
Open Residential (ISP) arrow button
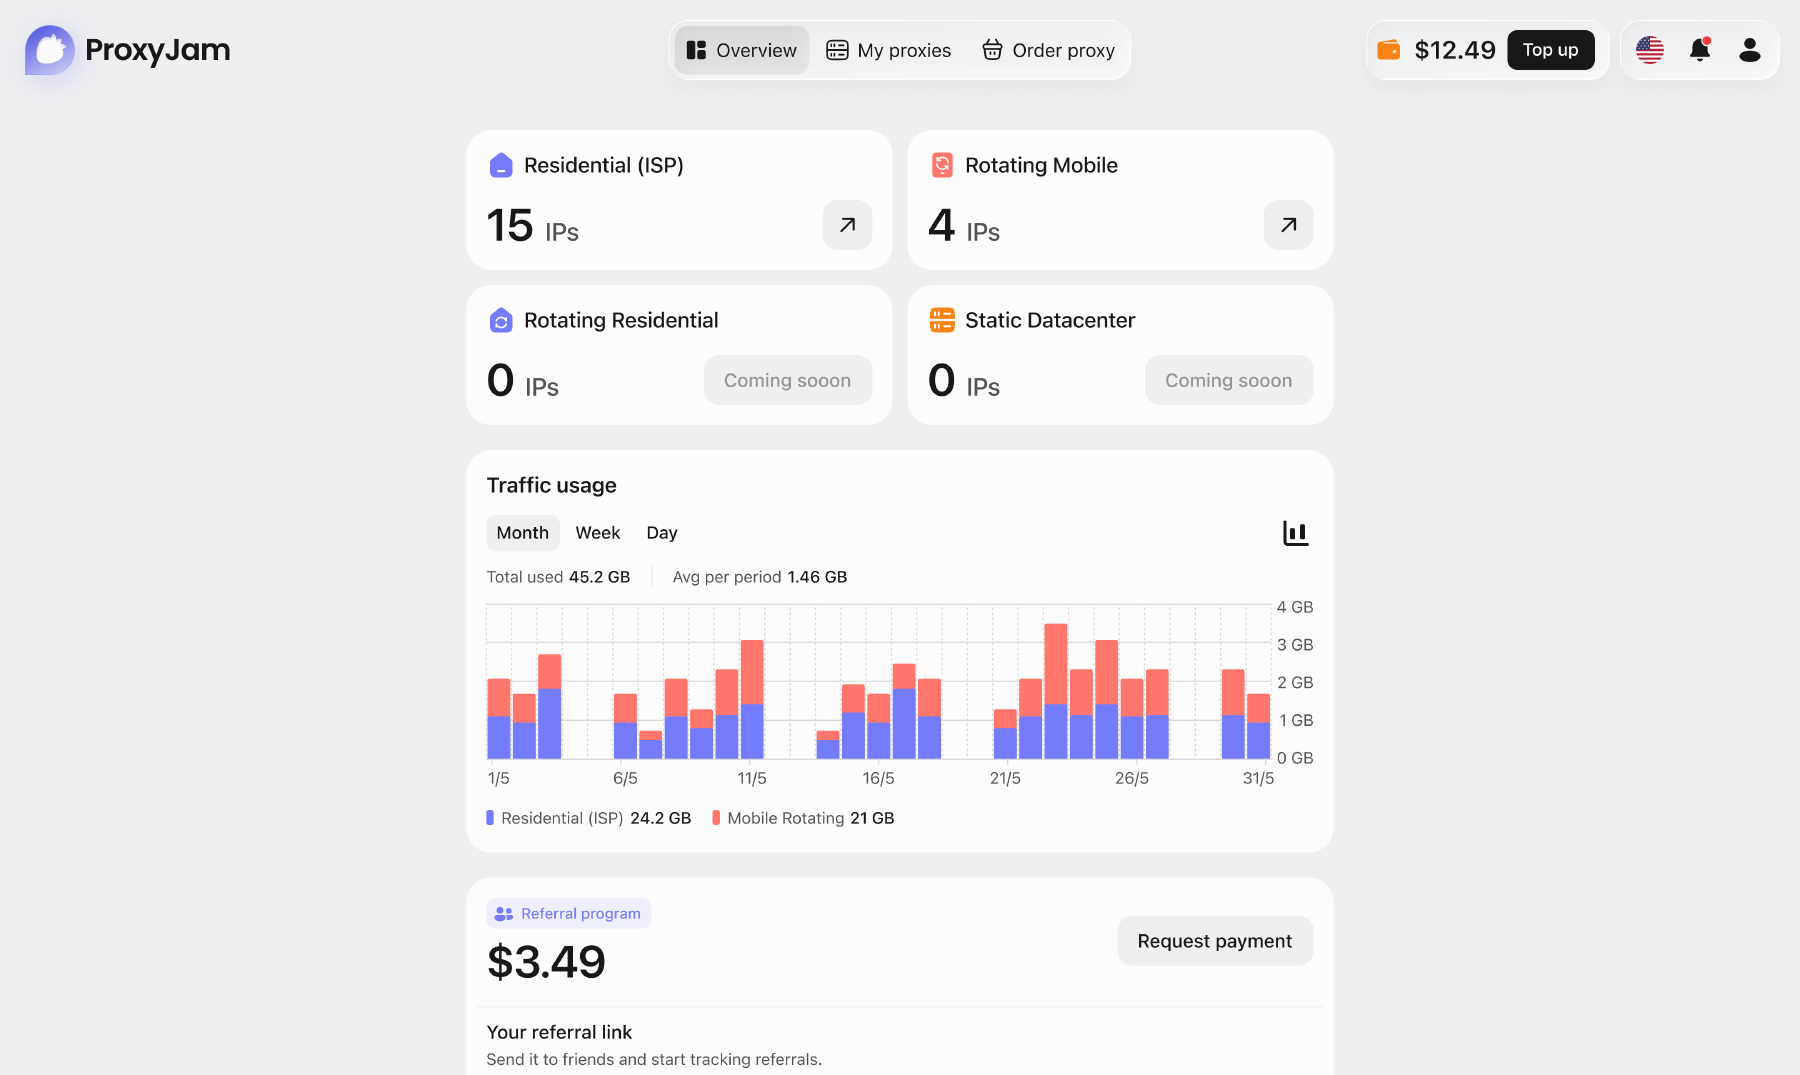847,225
